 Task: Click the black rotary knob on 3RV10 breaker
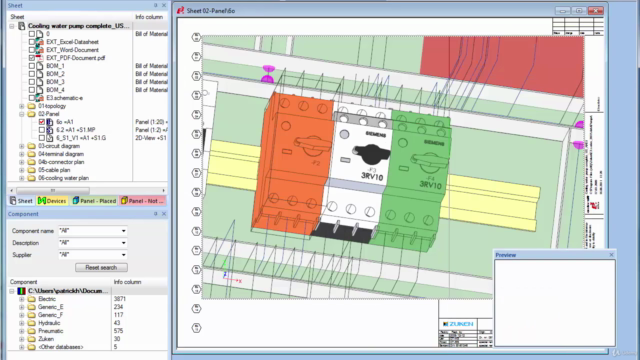tap(371, 154)
